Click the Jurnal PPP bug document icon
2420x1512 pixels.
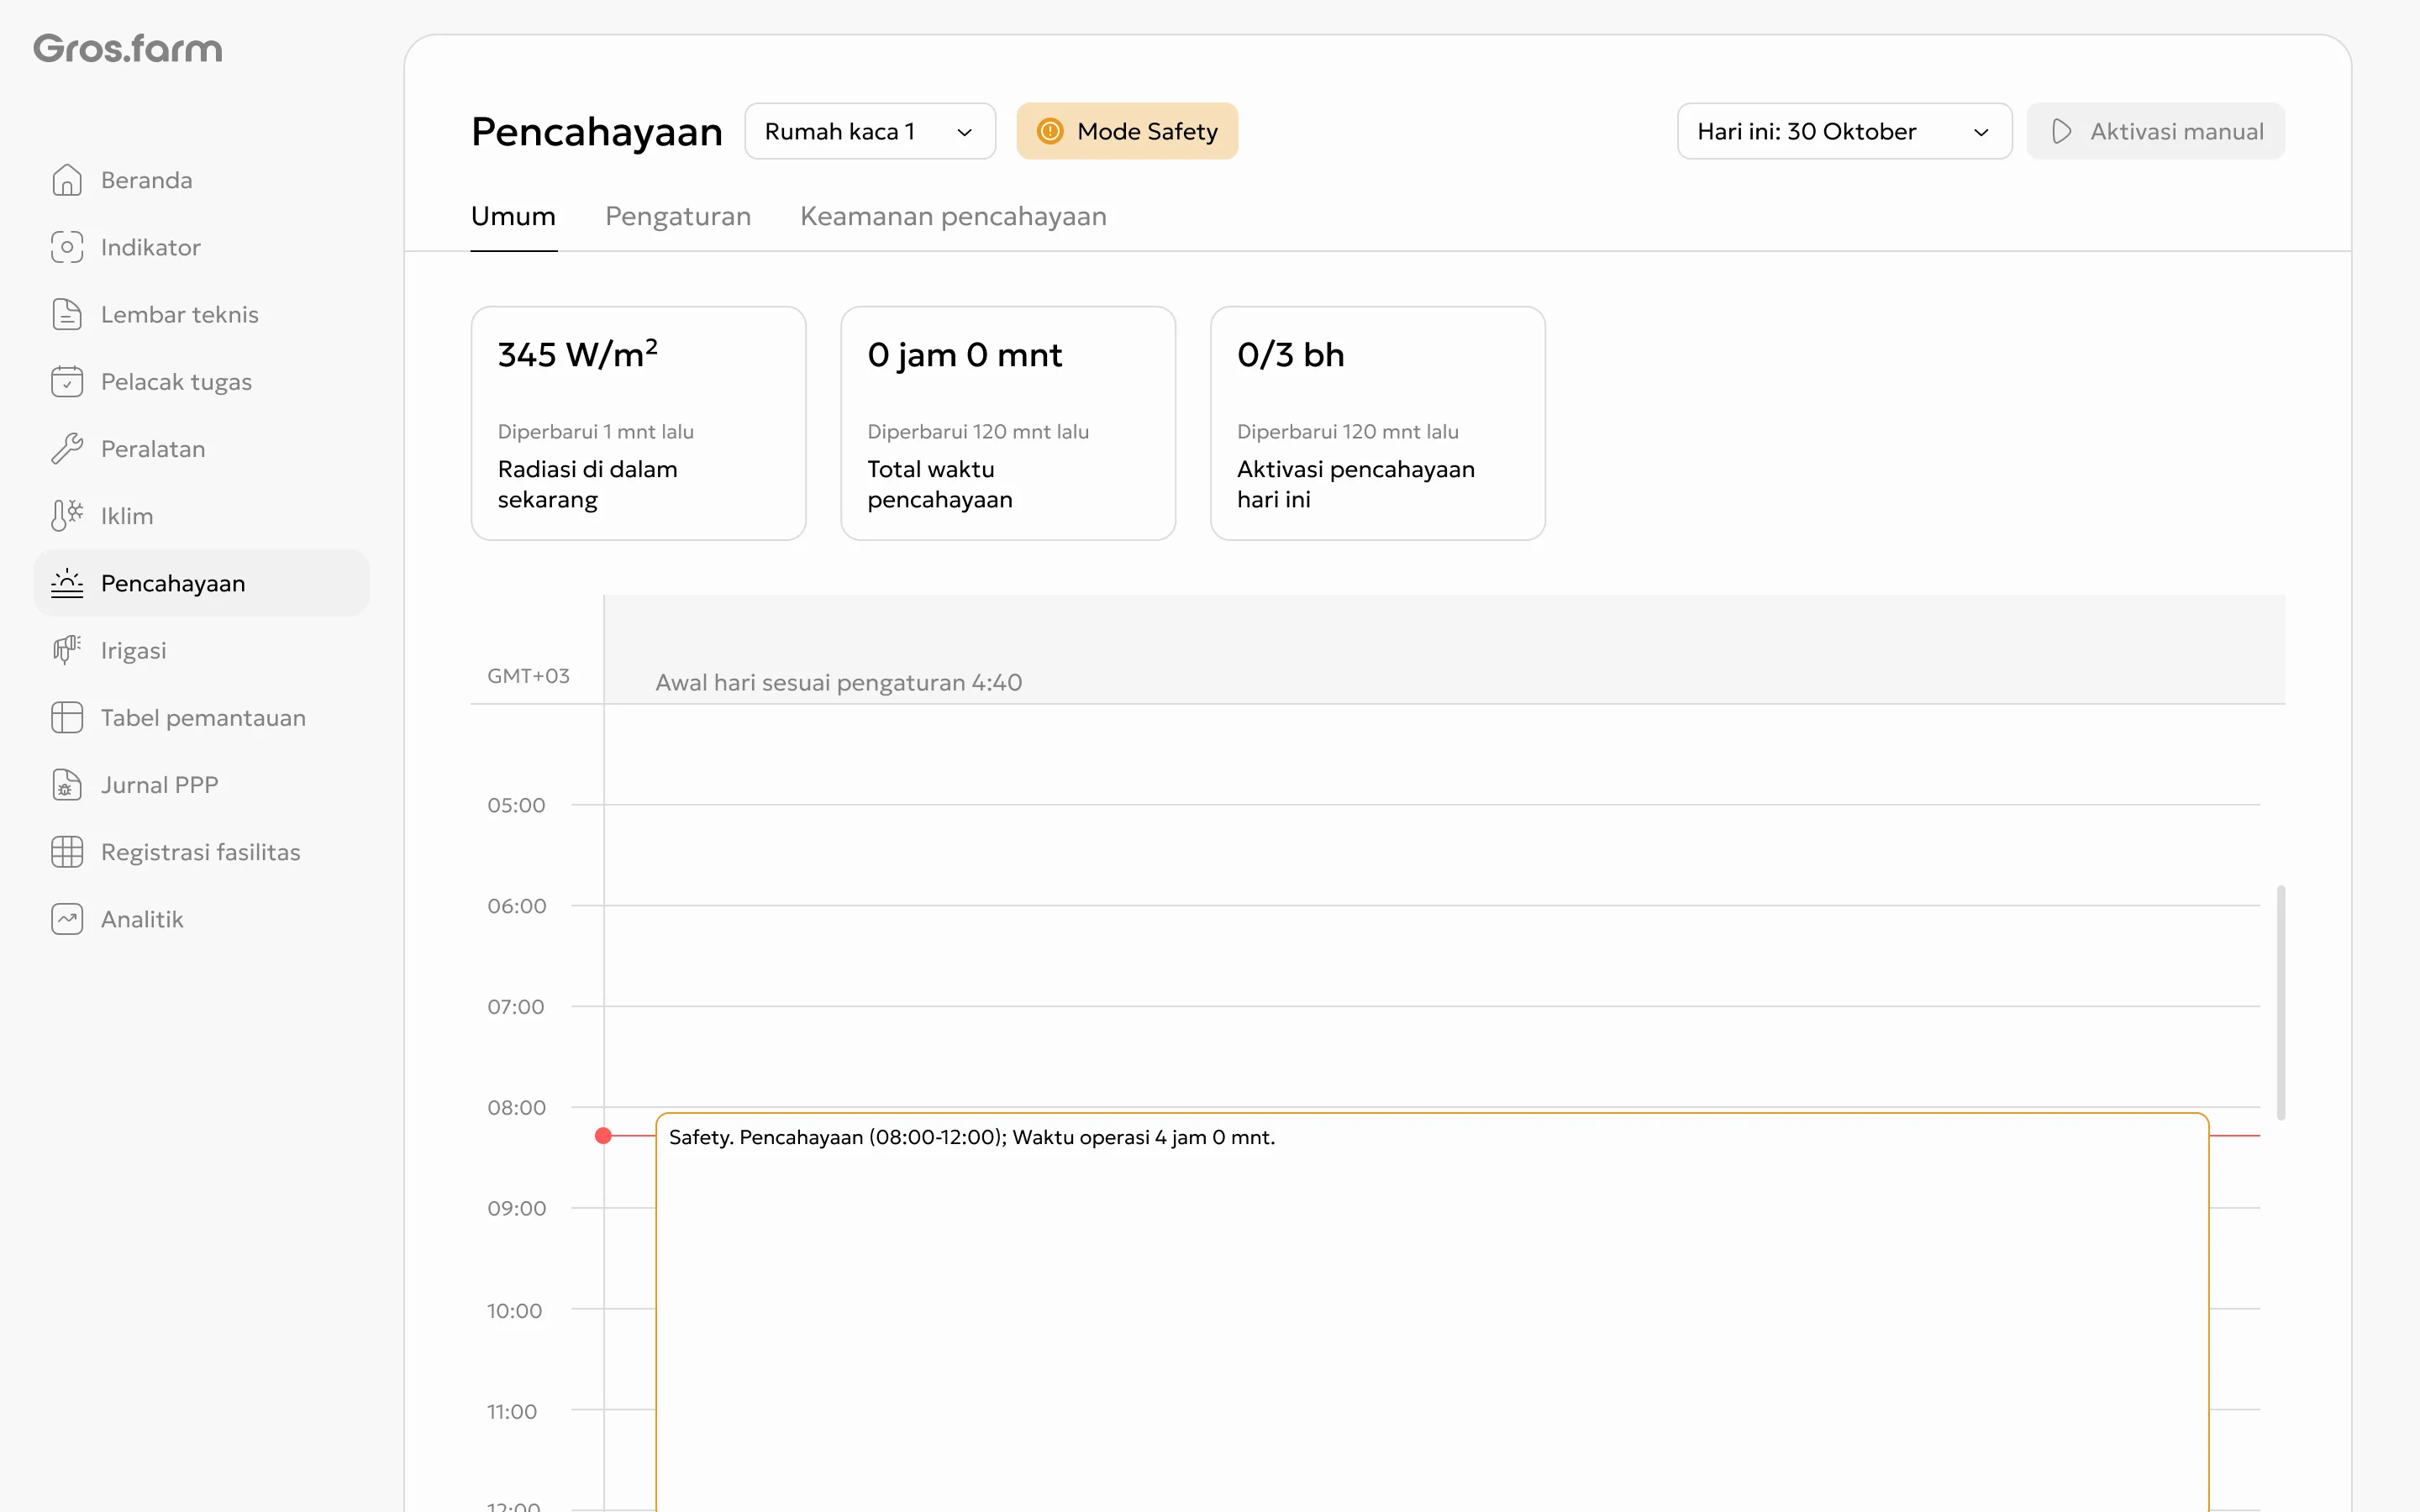67,784
